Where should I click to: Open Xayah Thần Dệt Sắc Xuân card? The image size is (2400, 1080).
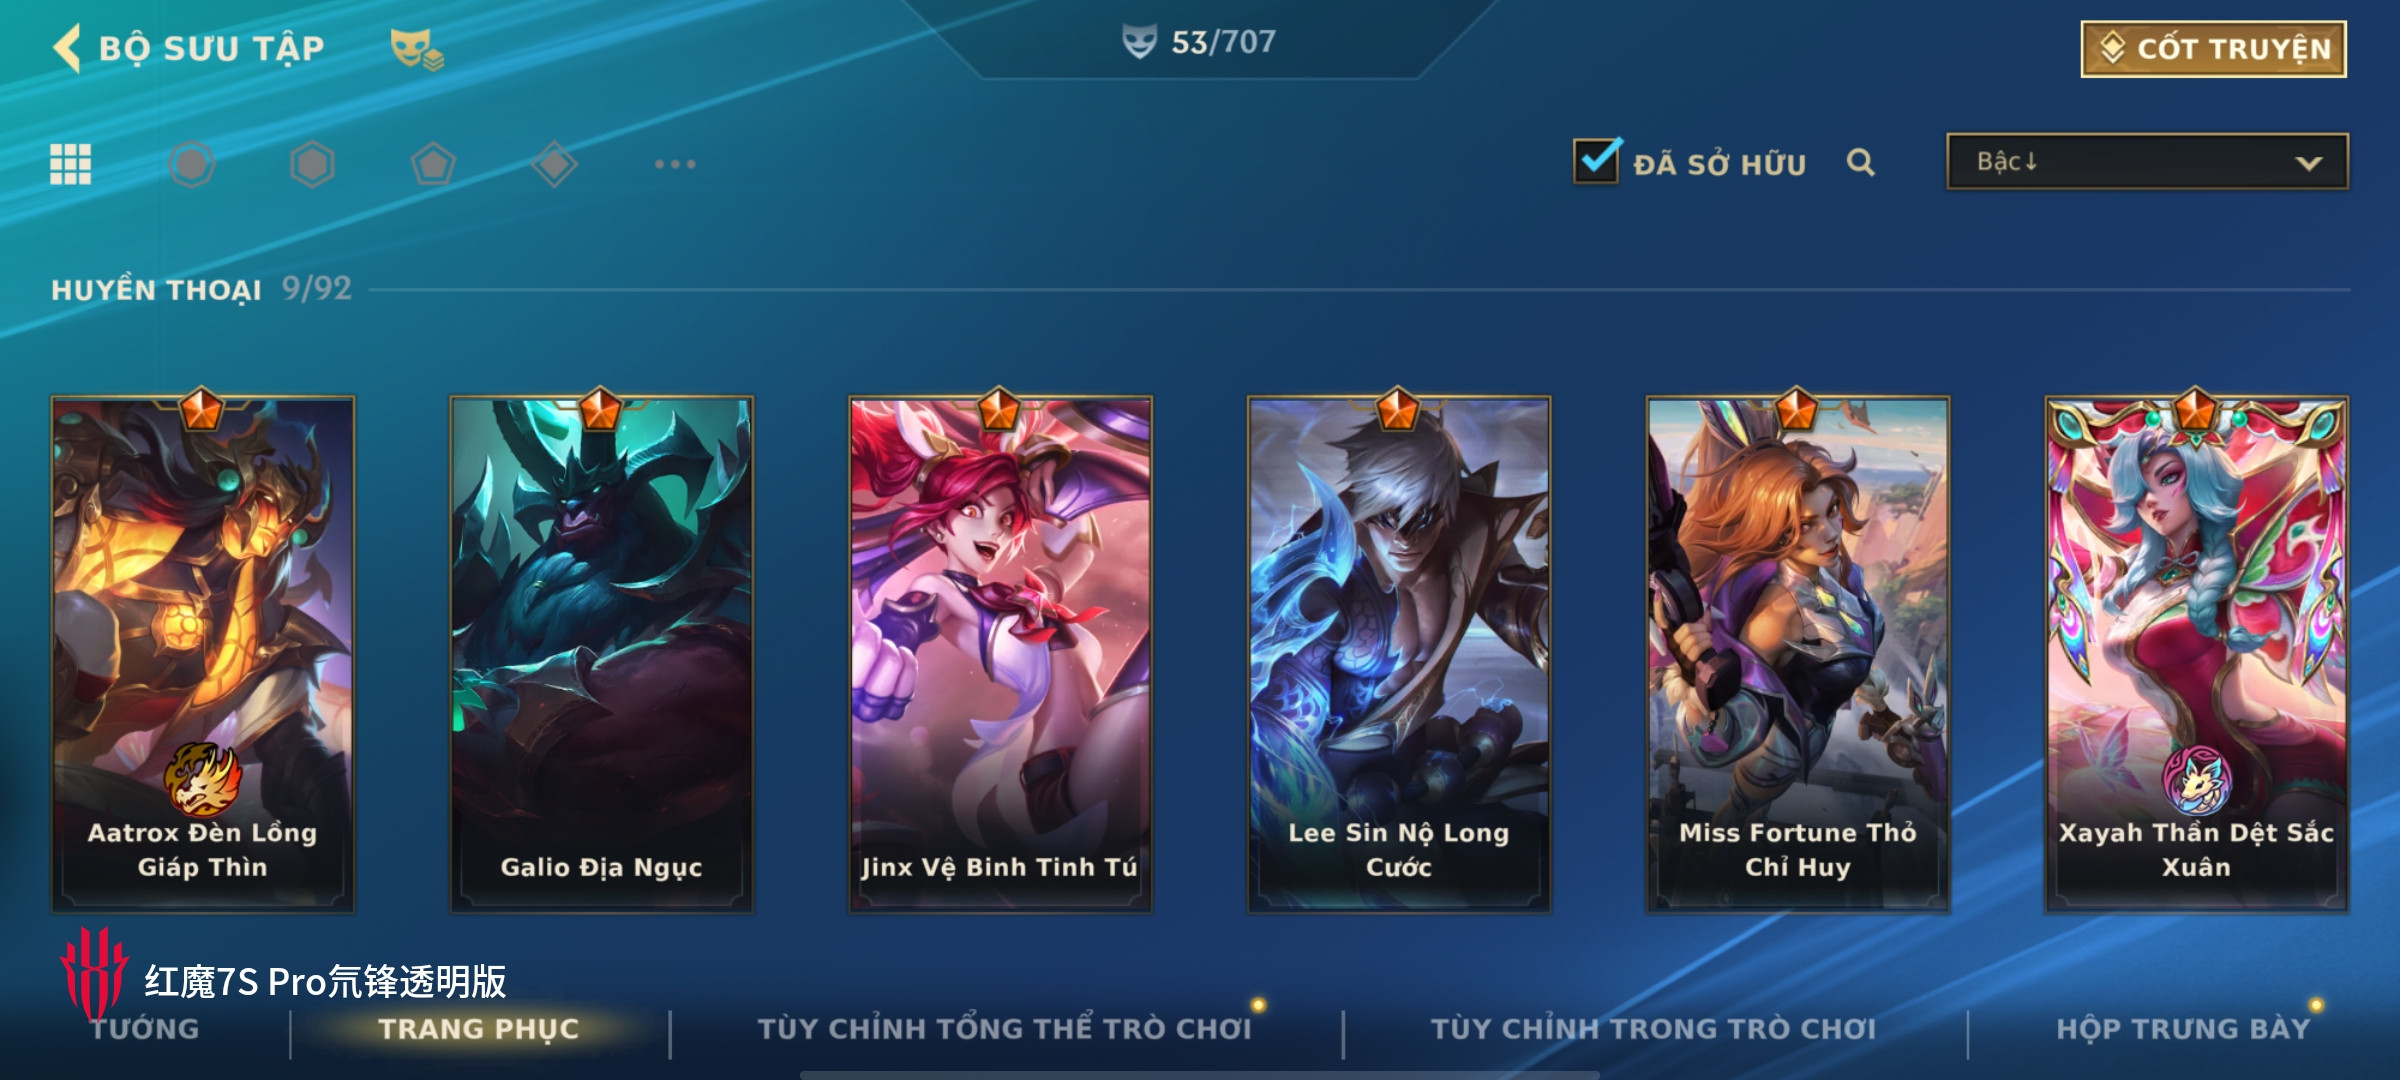click(x=2196, y=654)
